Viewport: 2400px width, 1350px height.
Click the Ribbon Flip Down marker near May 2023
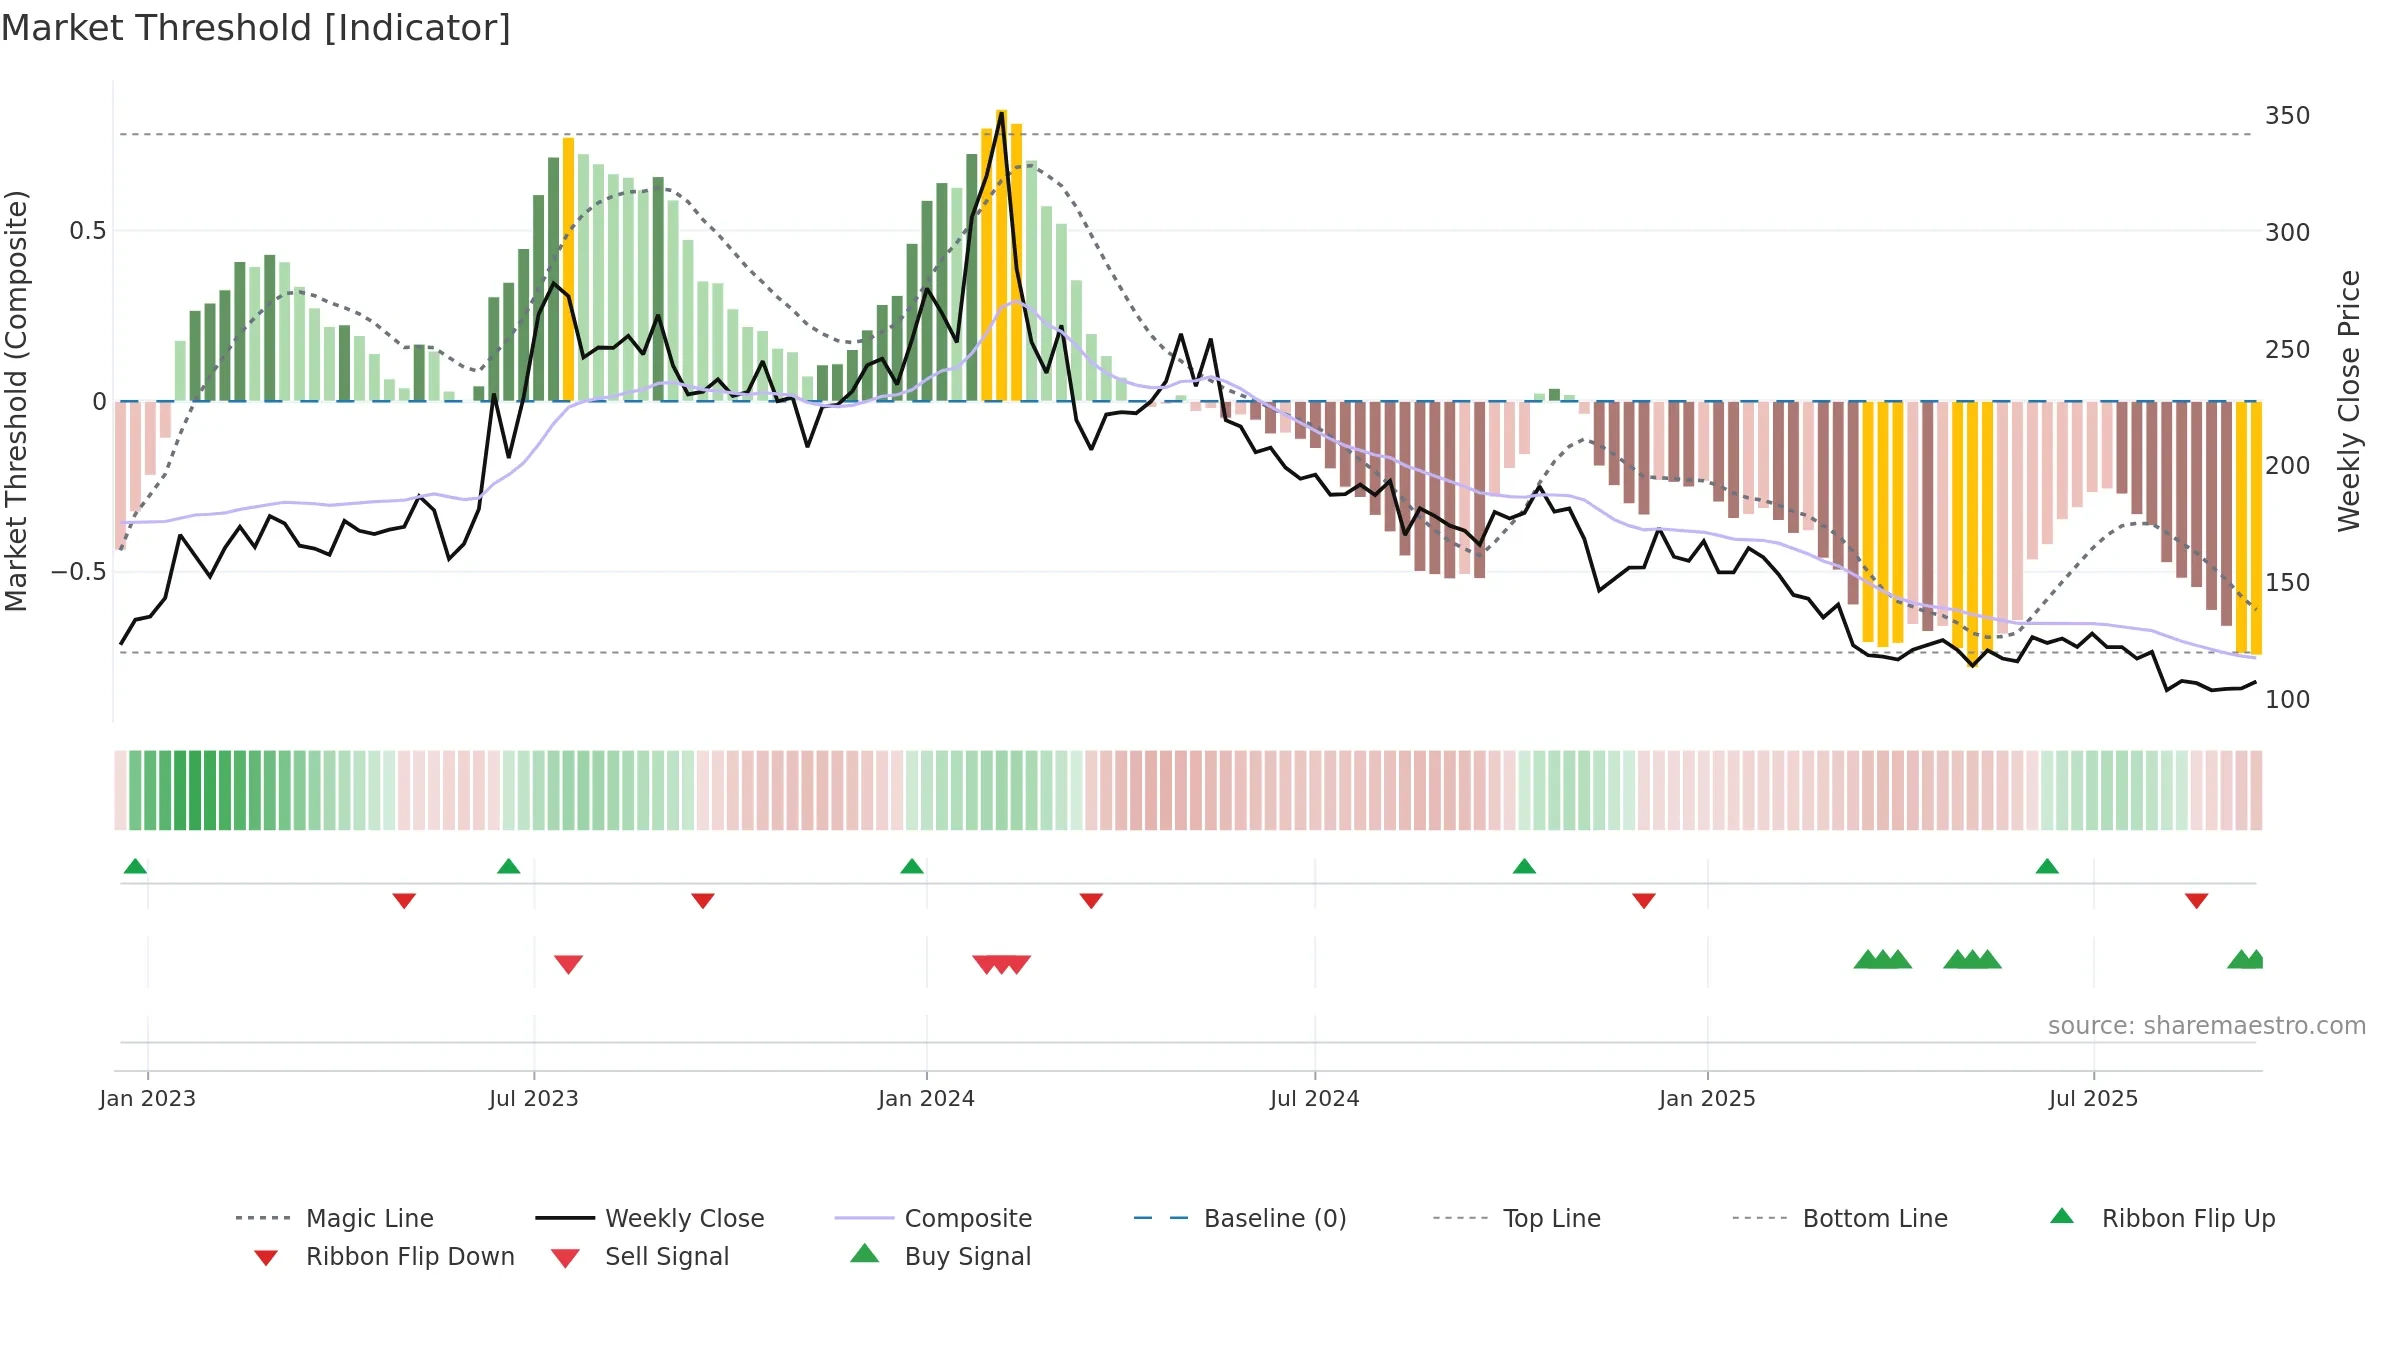click(404, 901)
